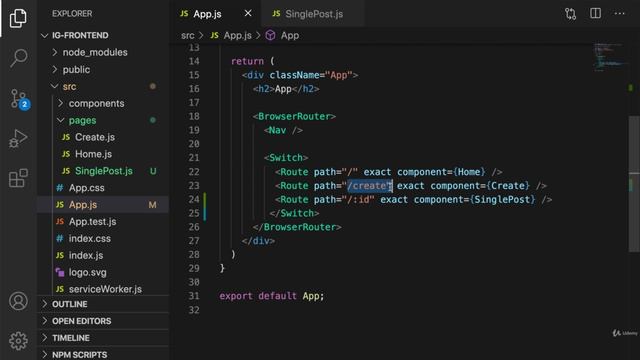The width and height of the screenshot is (640, 360).
Task: Click the return keyword on line 14
Action: (x=247, y=61)
